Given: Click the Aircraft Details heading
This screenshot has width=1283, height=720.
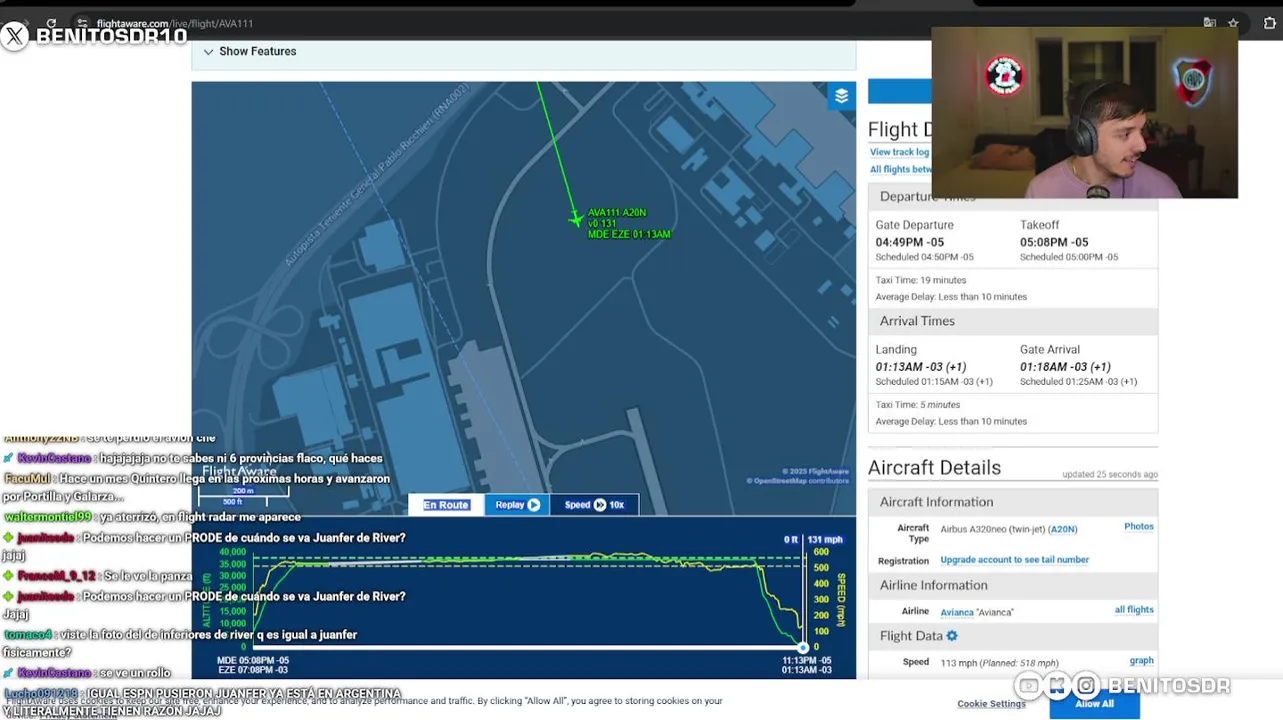Looking at the screenshot, I should tap(934, 468).
